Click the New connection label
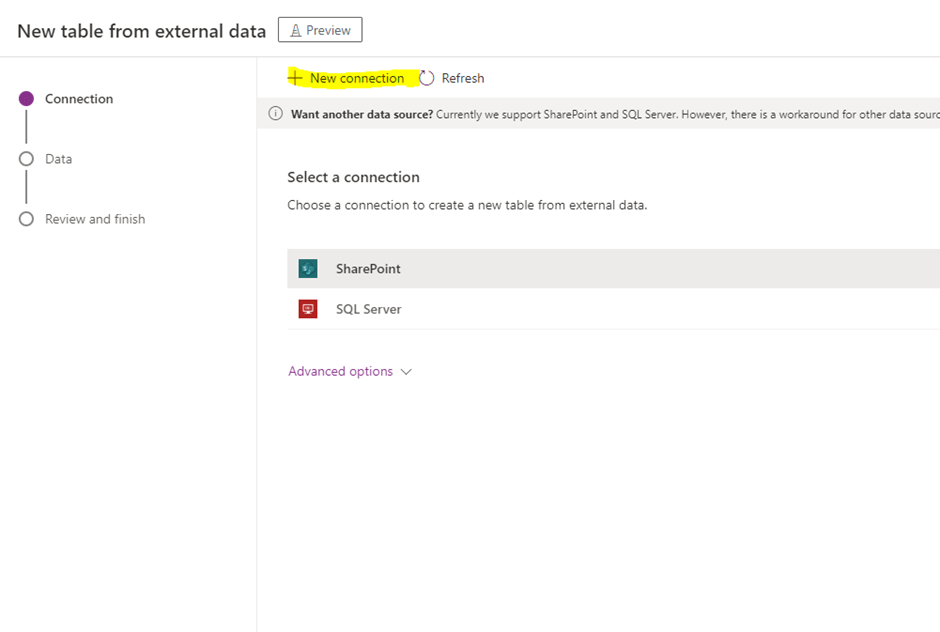The width and height of the screenshot is (940, 632). pyautogui.click(x=357, y=78)
